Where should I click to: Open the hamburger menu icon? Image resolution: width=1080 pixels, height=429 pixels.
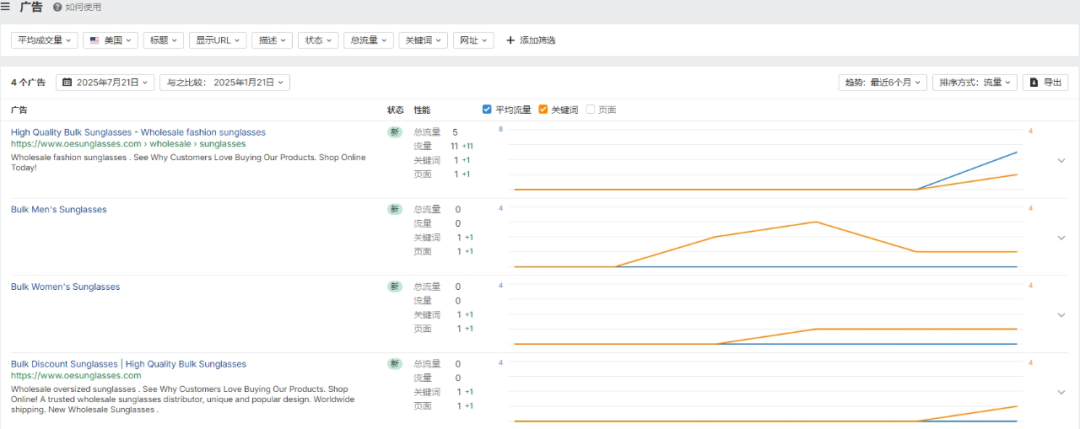[8, 7]
